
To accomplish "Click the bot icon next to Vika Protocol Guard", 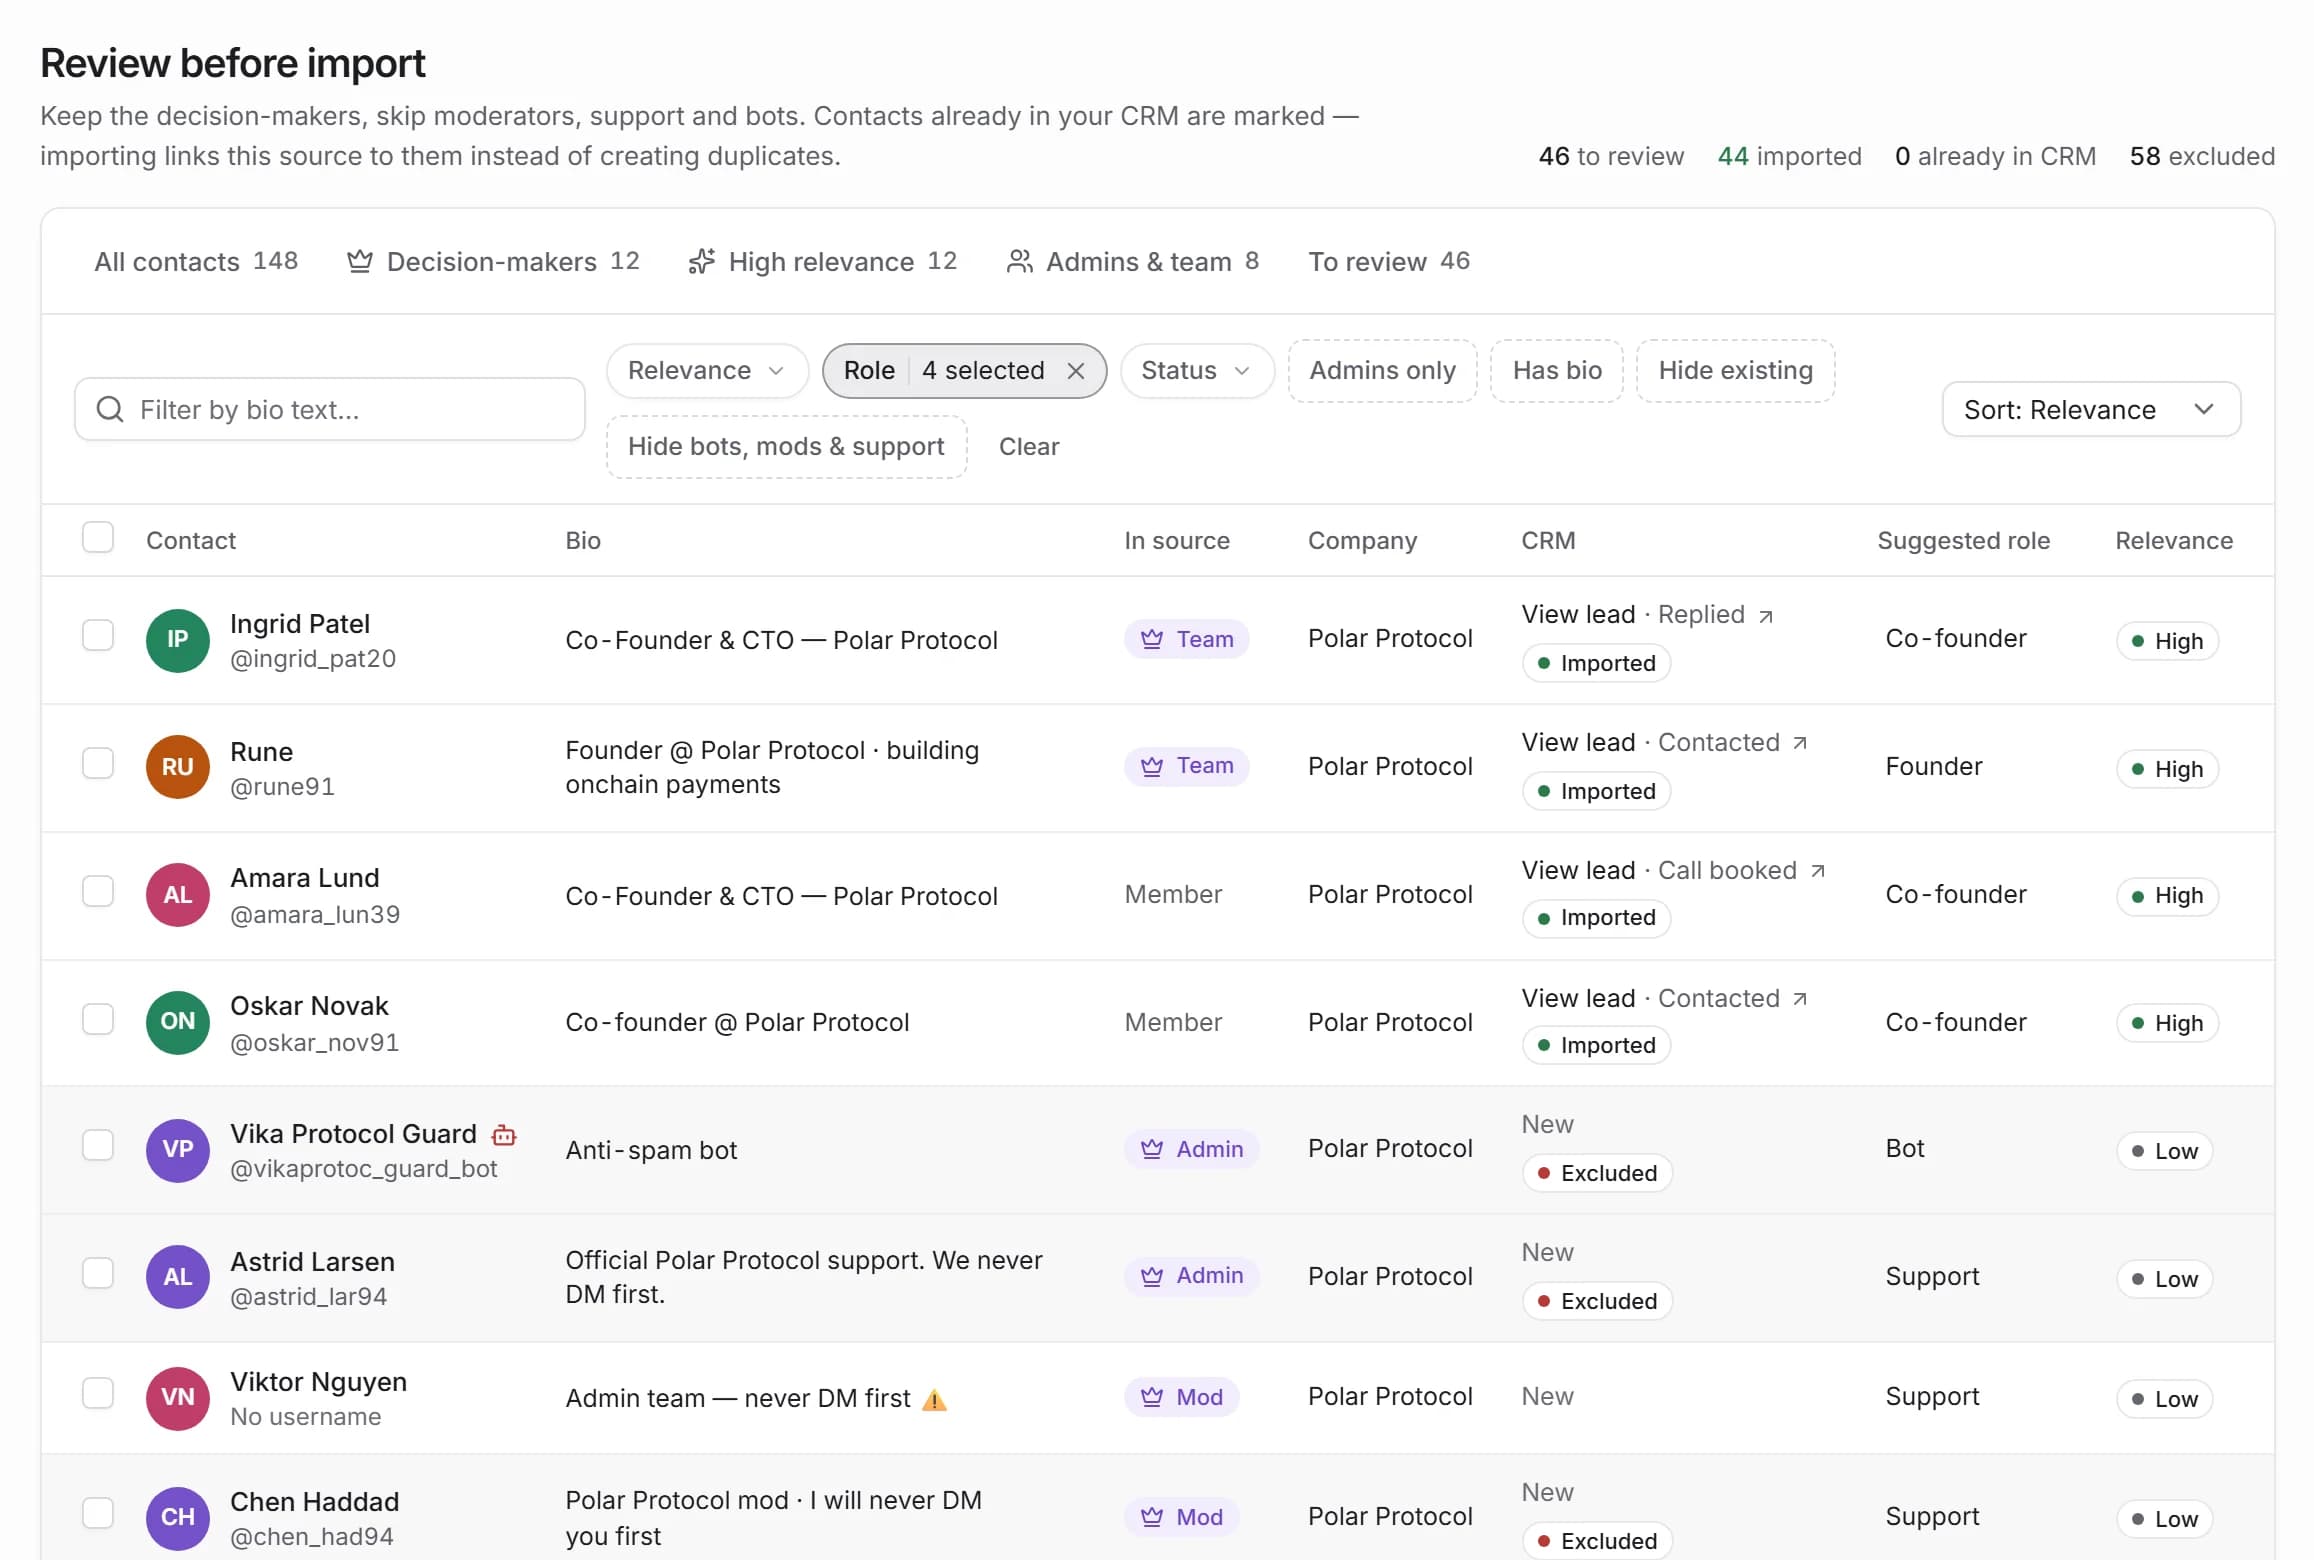I will click(x=504, y=1135).
